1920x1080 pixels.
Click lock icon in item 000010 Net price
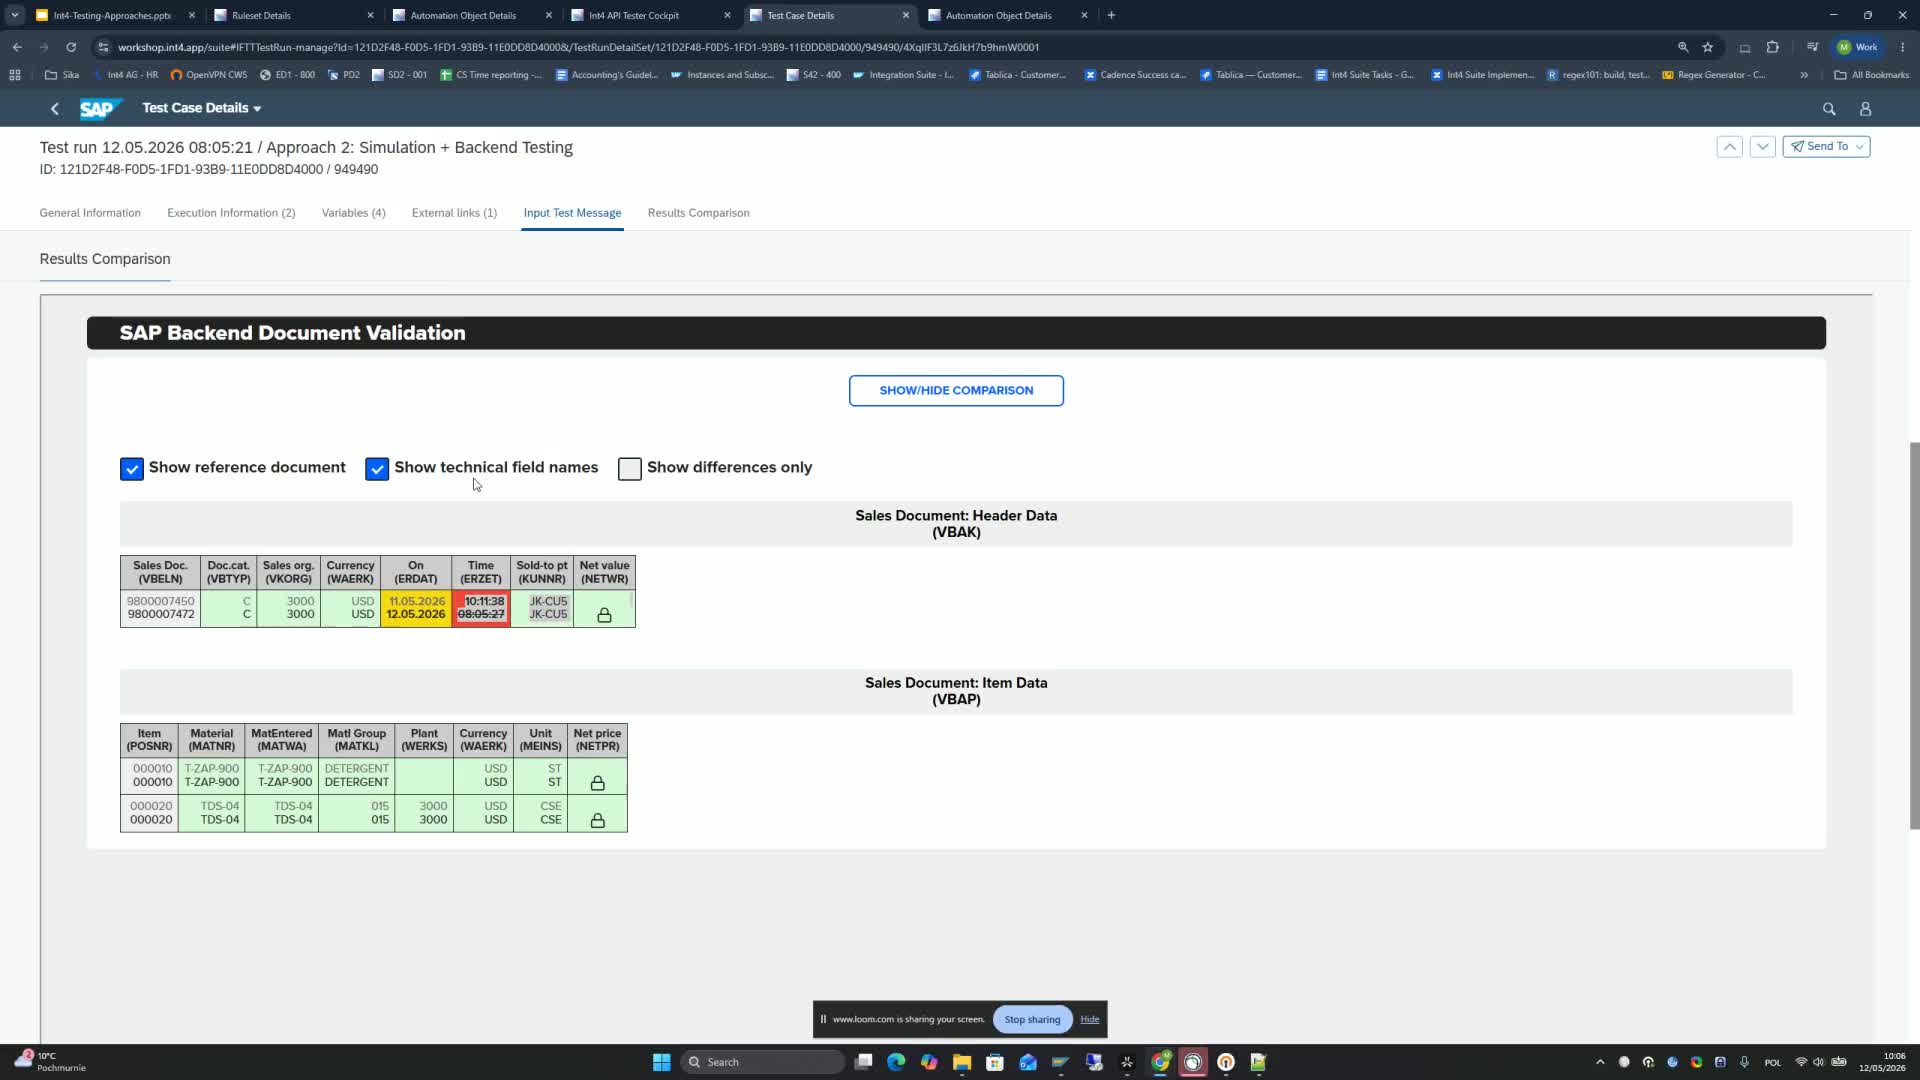(x=597, y=783)
